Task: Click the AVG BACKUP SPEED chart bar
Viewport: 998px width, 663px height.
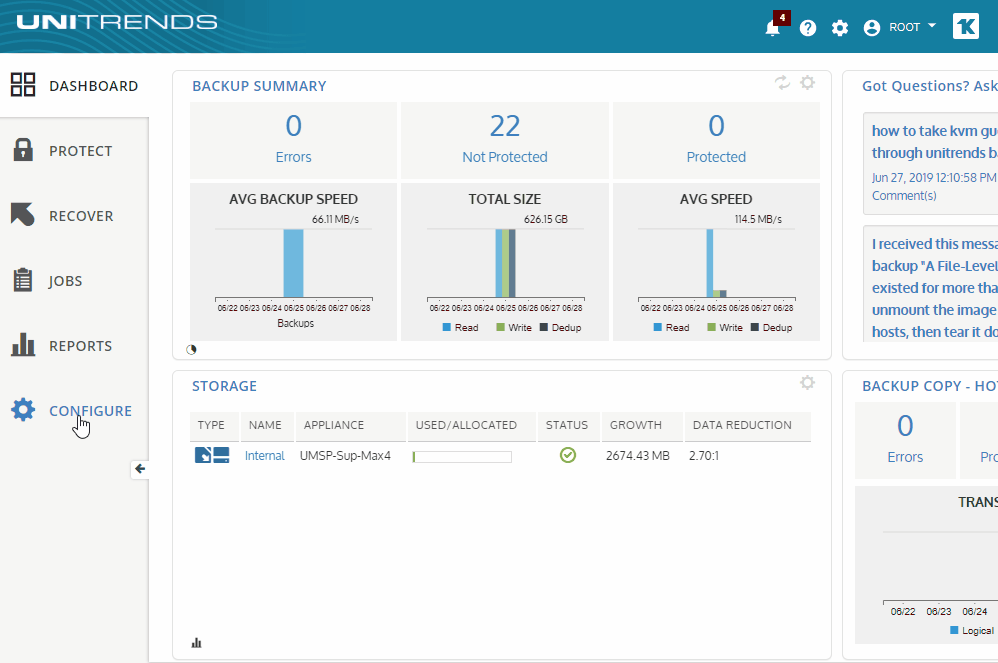Action: pos(293,263)
